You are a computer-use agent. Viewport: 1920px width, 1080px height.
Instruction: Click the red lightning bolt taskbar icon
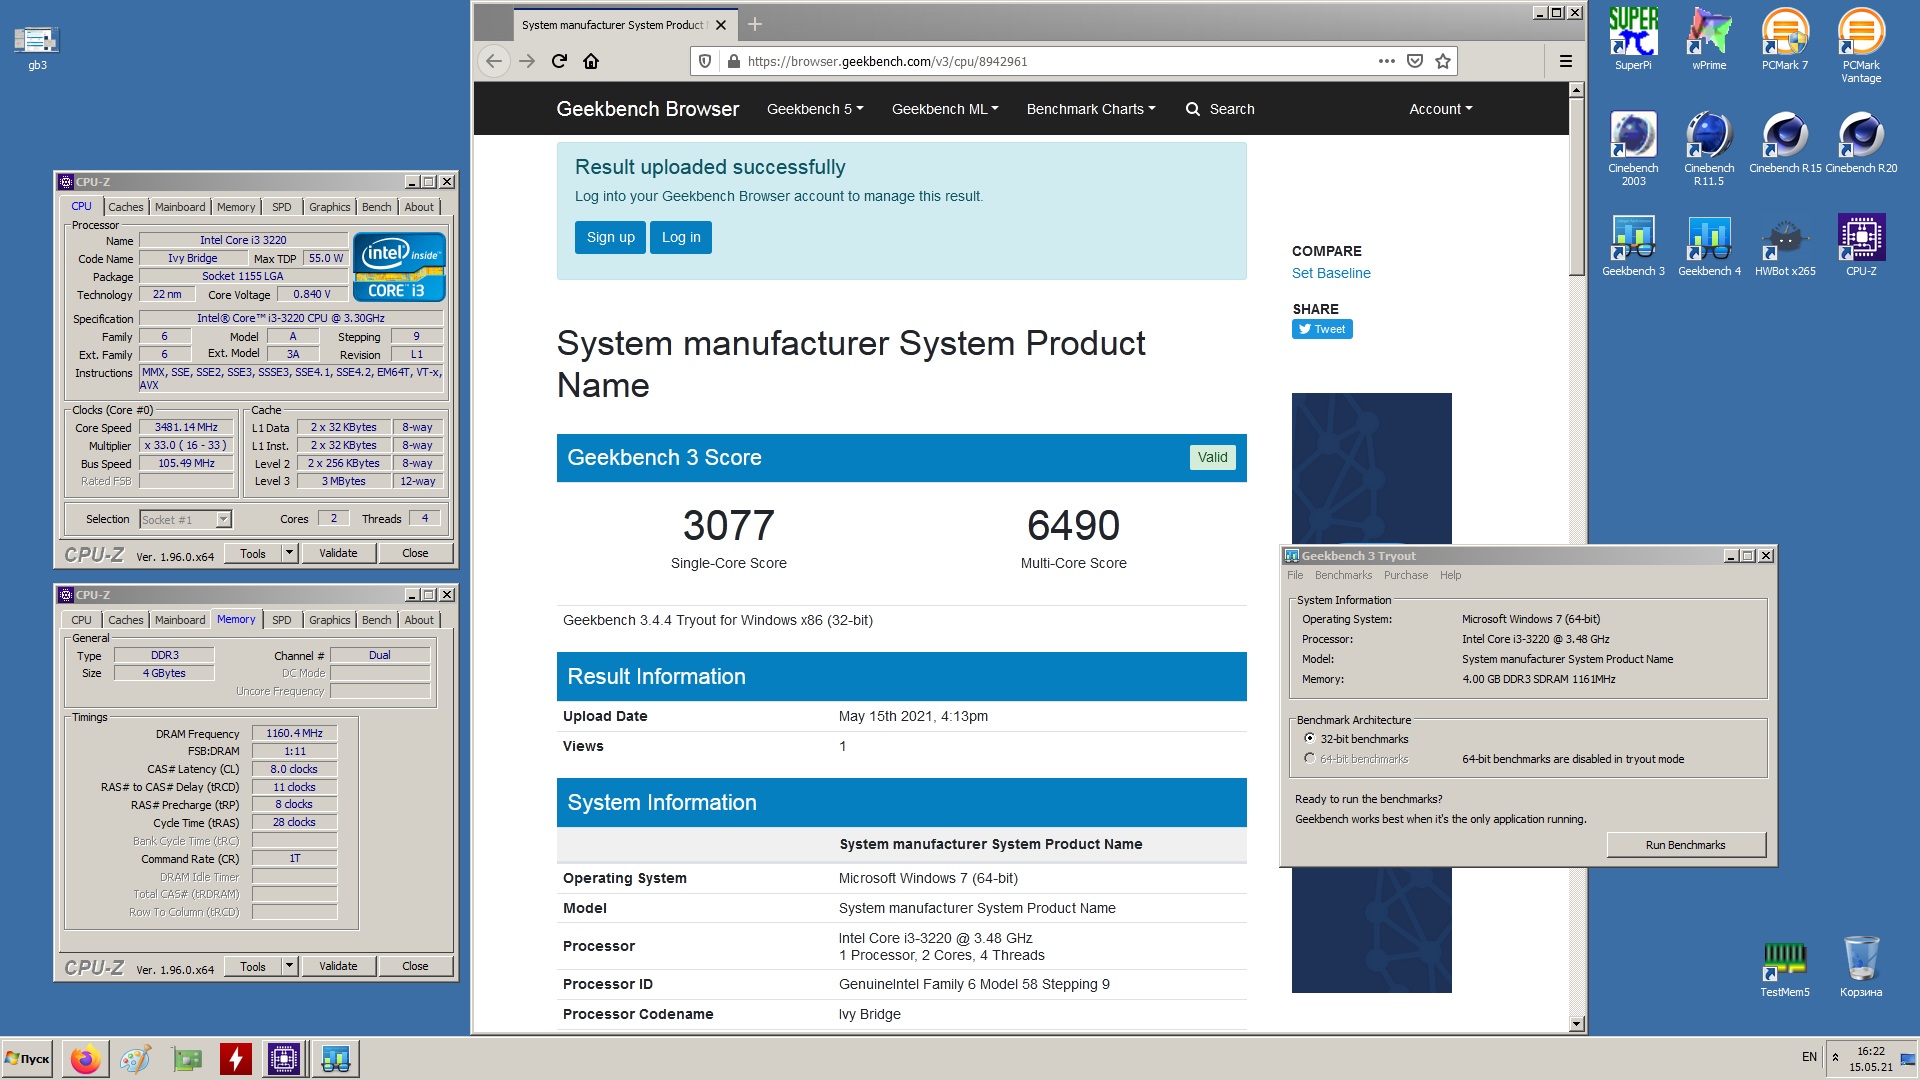click(236, 1059)
